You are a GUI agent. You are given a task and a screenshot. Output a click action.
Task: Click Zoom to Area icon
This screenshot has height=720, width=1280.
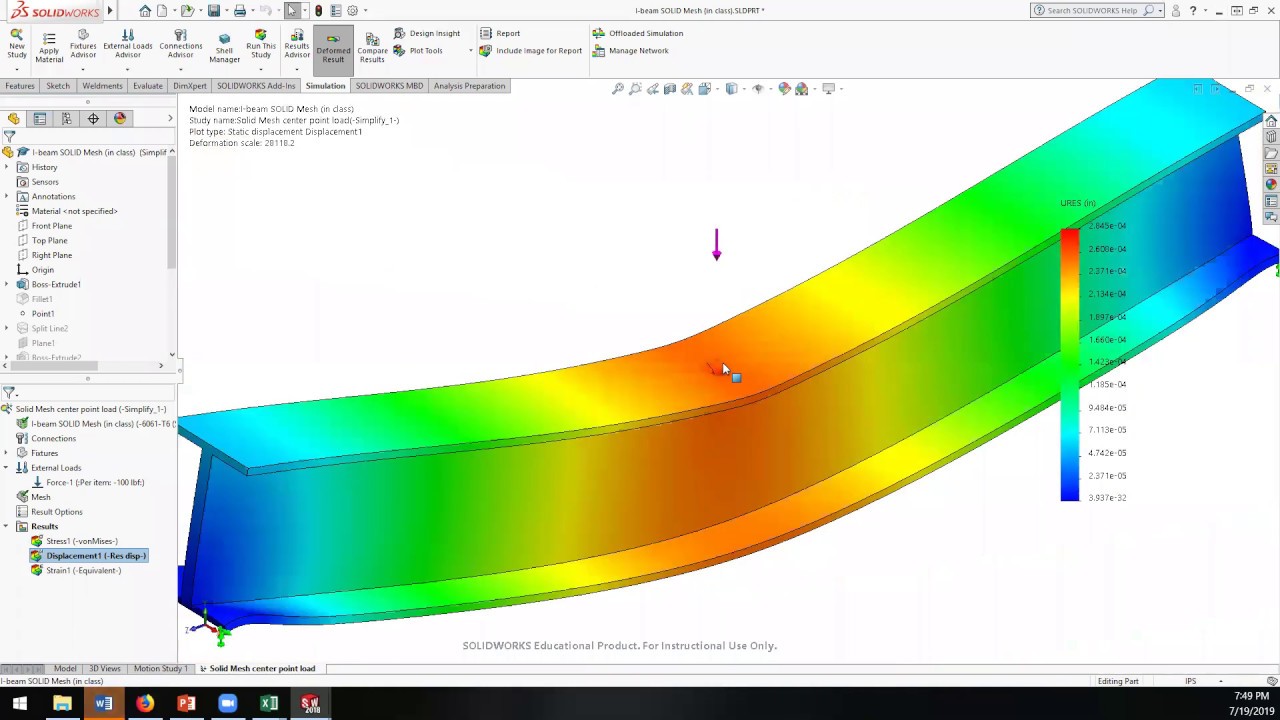635,89
